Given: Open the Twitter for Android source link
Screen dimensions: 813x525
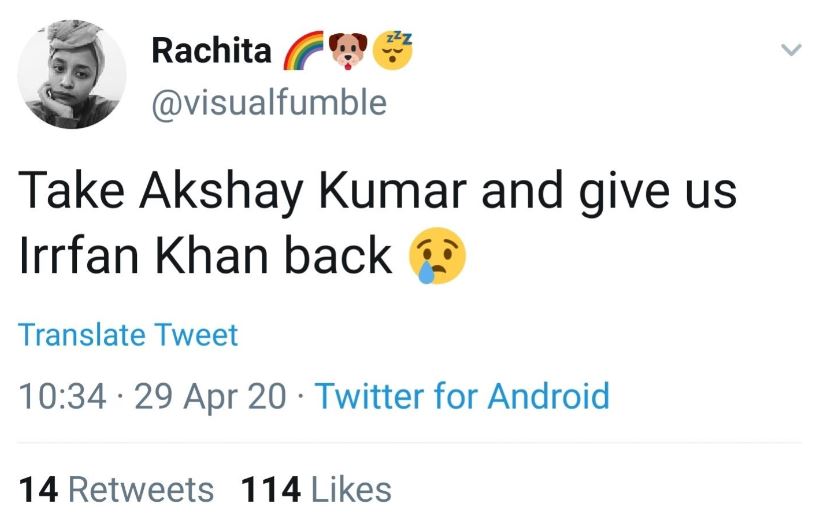Looking at the screenshot, I should point(462,396).
